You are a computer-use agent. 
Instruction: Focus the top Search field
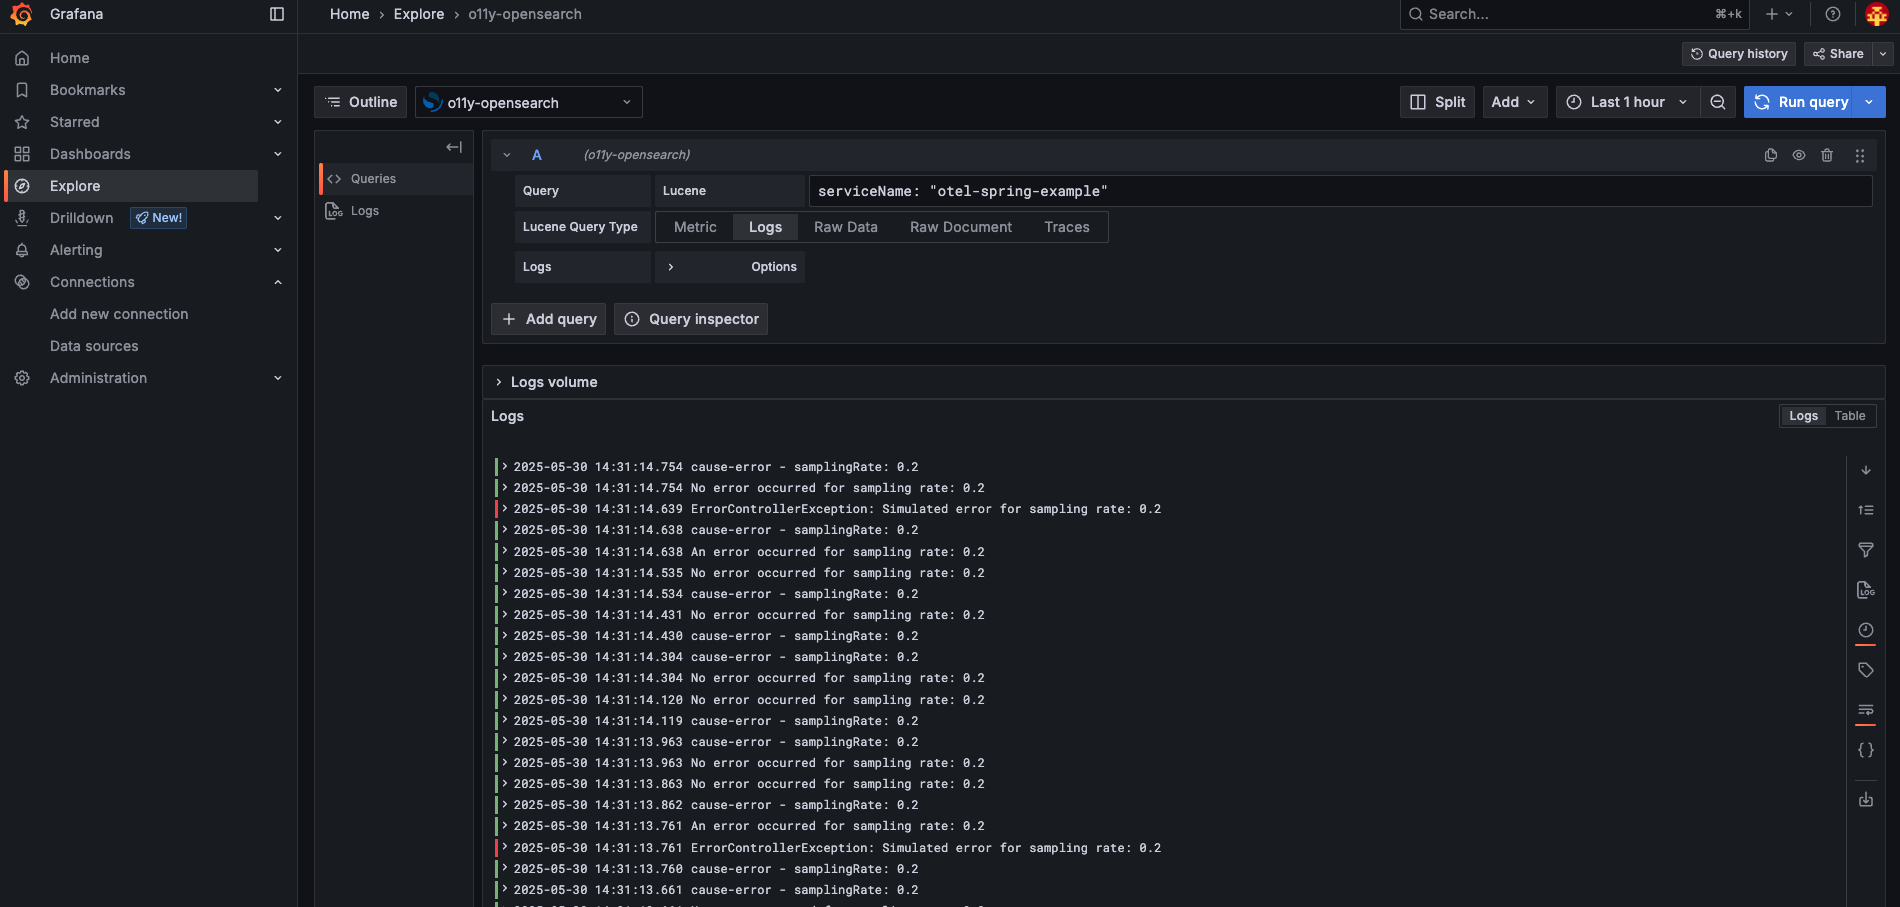(x=1574, y=14)
